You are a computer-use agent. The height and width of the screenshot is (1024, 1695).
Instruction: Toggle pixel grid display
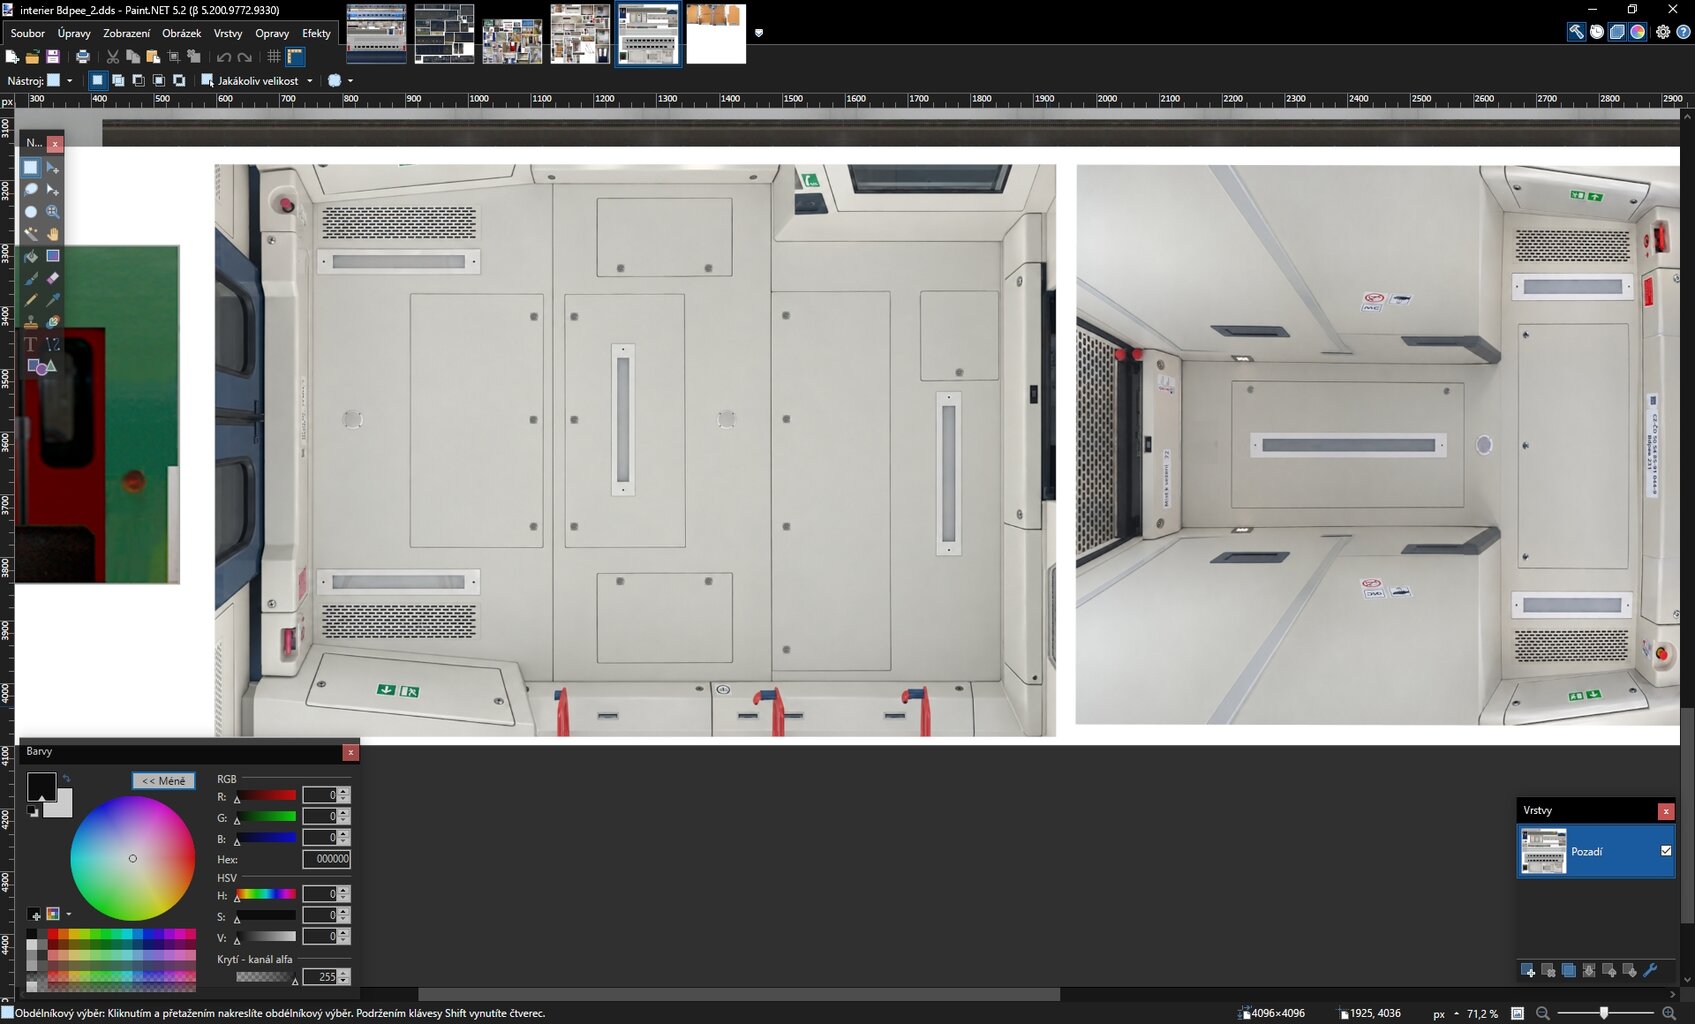274,57
